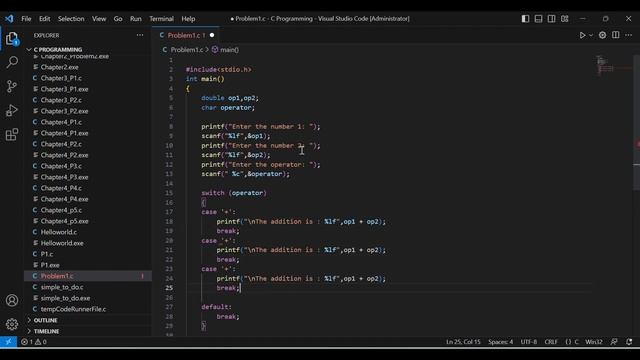Open the remote window status bar icon
The width and height of the screenshot is (640, 360).
click(8, 342)
